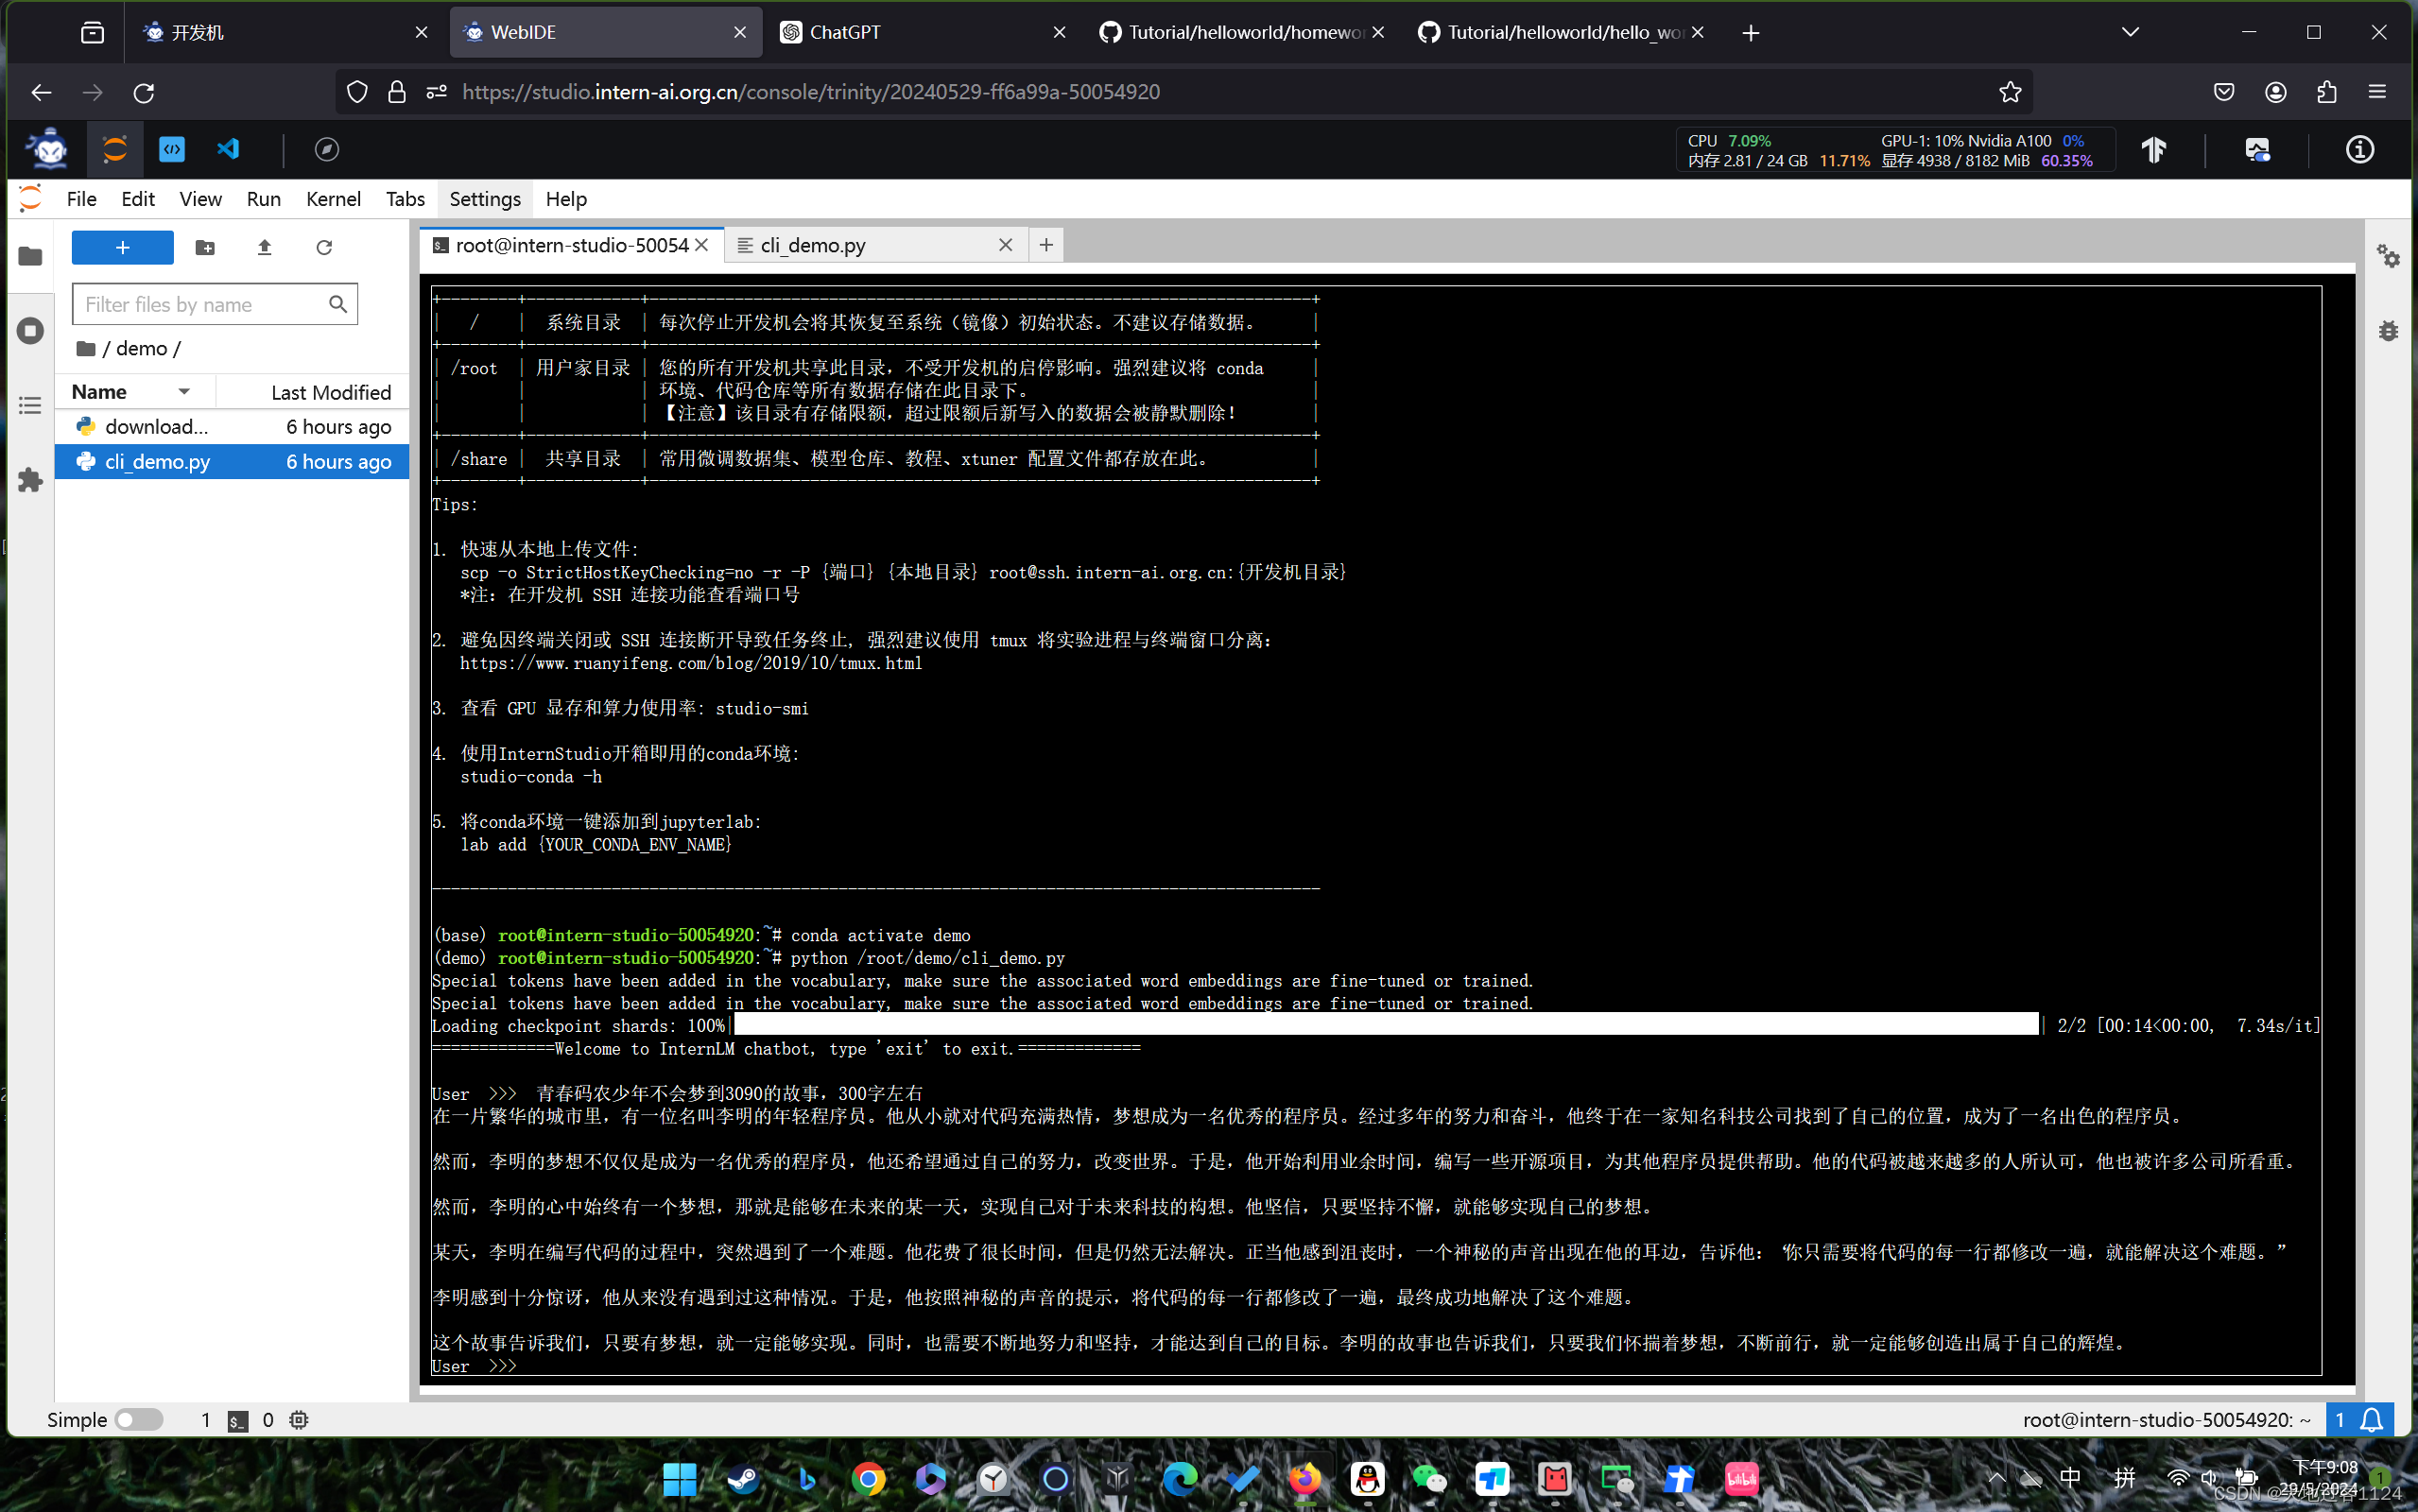Image resolution: width=2418 pixels, height=1512 pixels.
Task: Open the Kernel menu
Action: (x=333, y=199)
